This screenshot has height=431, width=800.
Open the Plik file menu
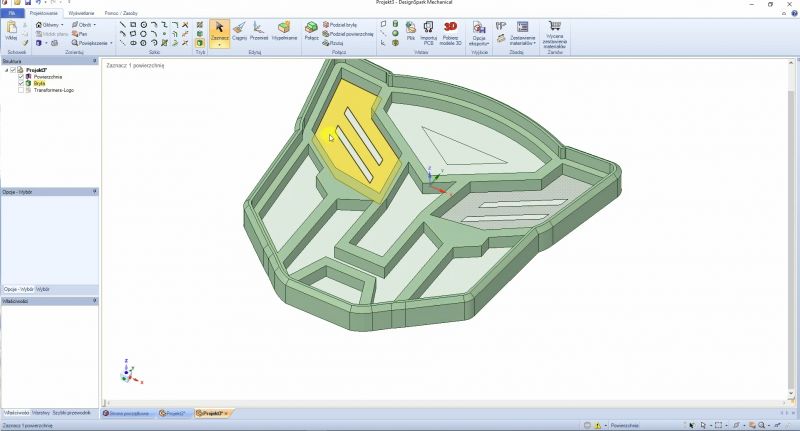(12, 13)
